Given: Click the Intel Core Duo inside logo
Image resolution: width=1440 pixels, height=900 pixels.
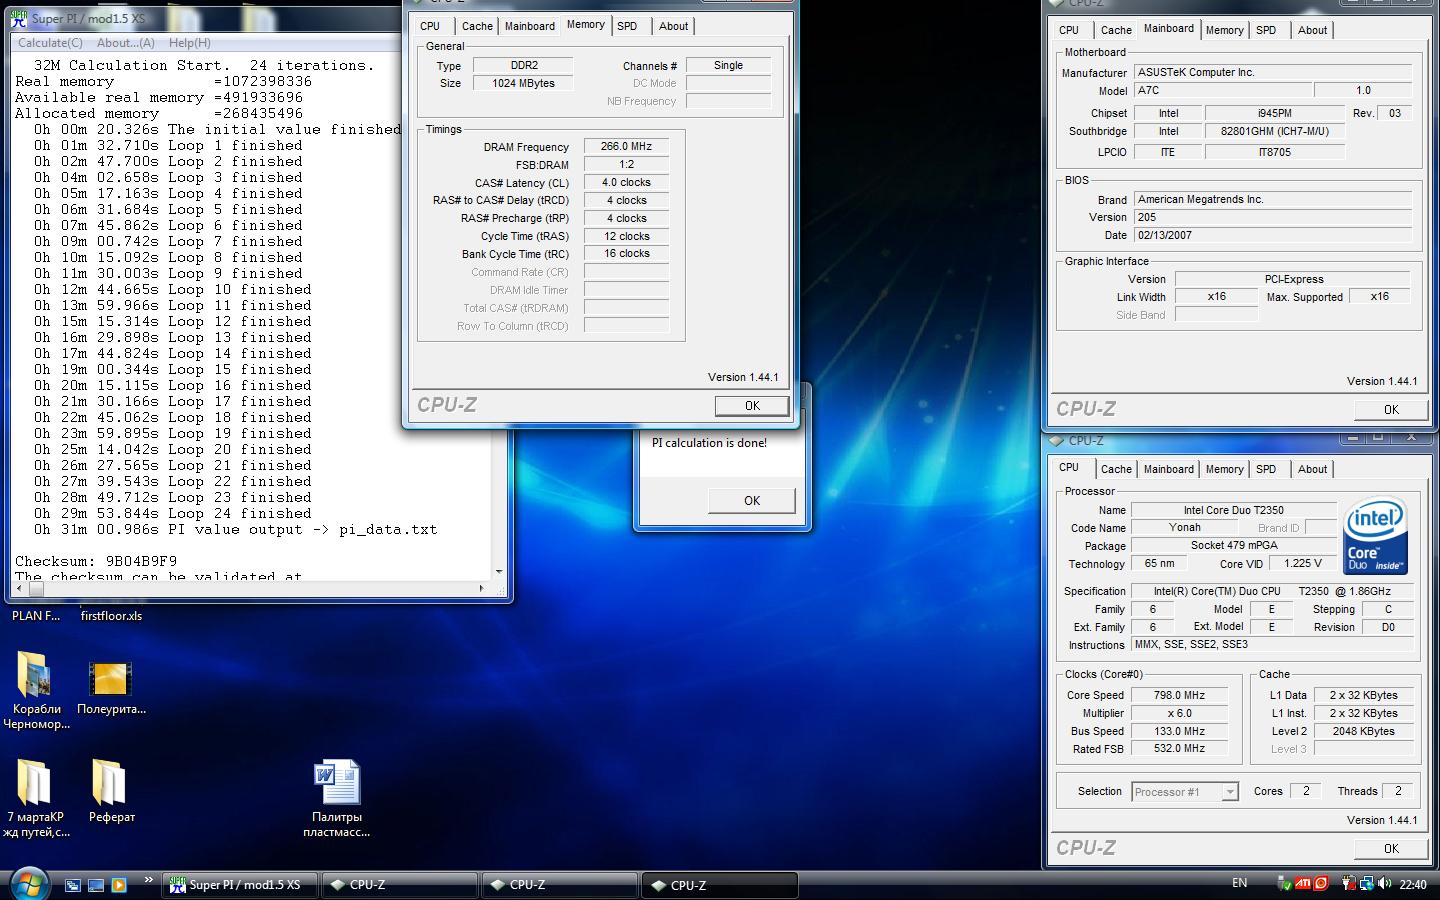Looking at the screenshot, I should click(x=1376, y=536).
